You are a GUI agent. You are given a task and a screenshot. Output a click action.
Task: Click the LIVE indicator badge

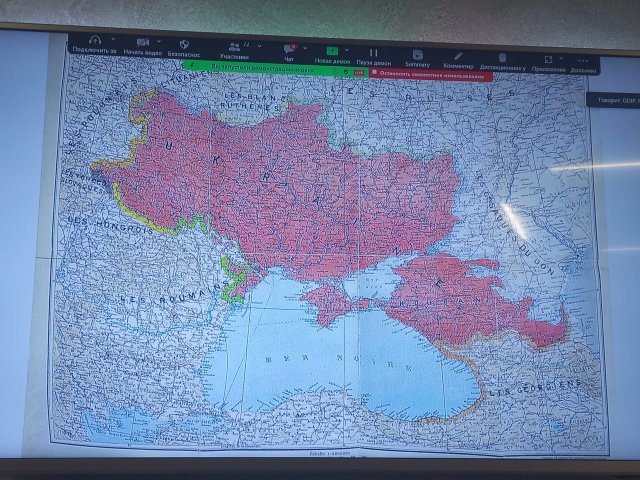coord(357,72)
